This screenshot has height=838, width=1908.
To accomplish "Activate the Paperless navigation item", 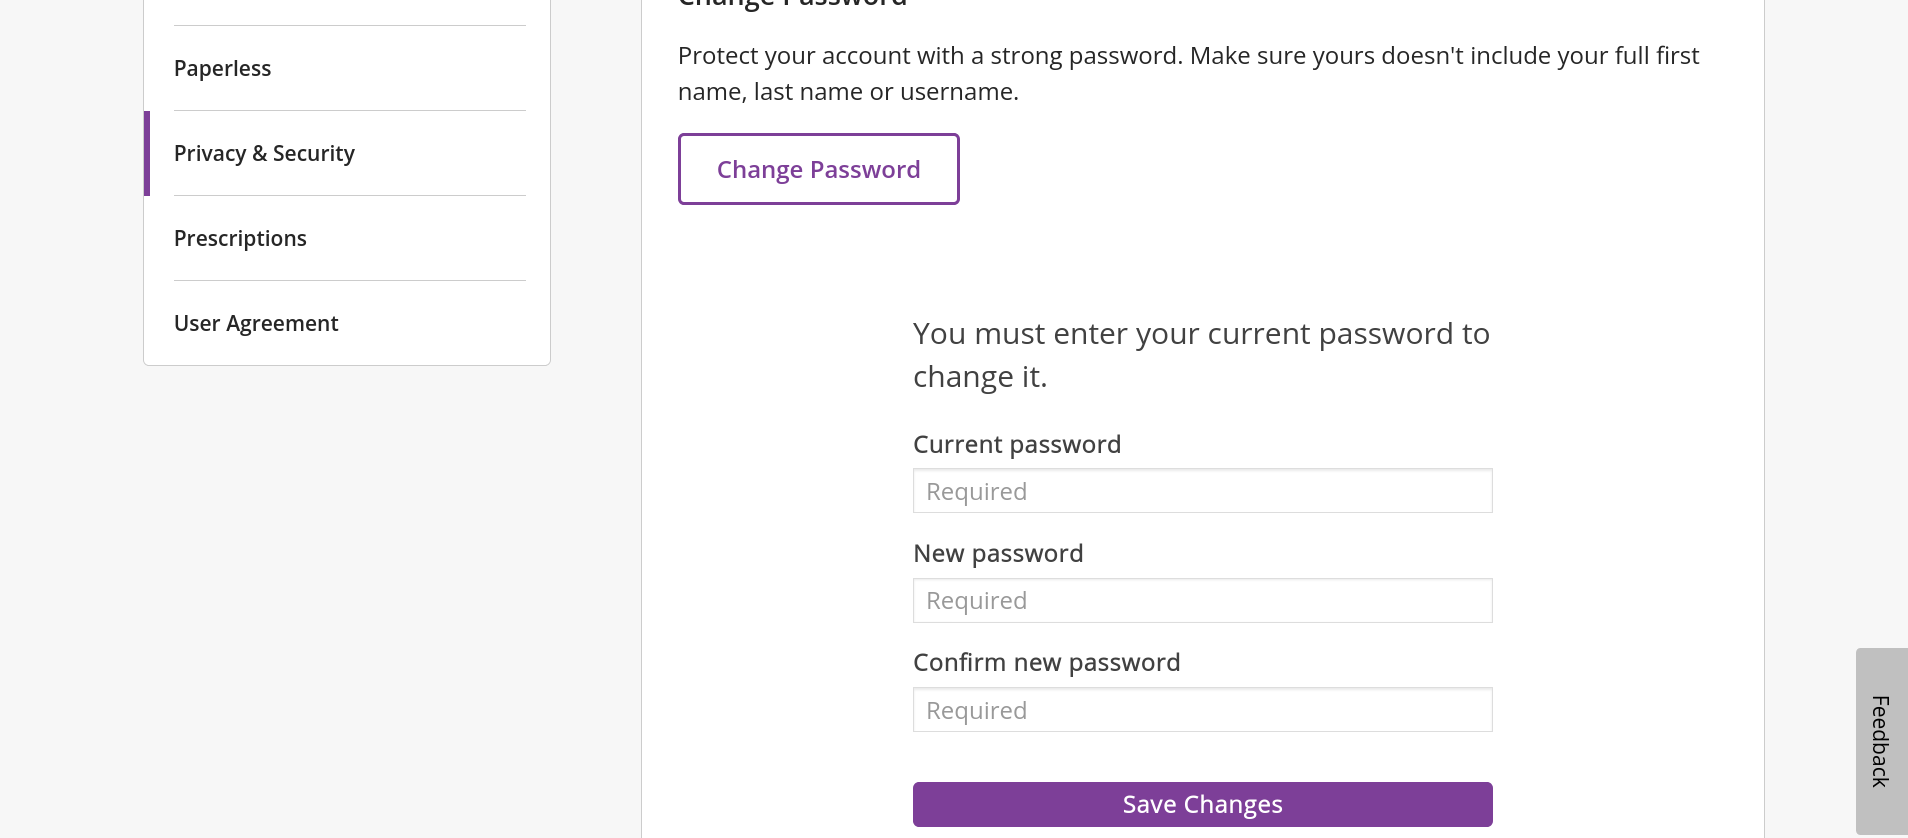I will point(222,68).
